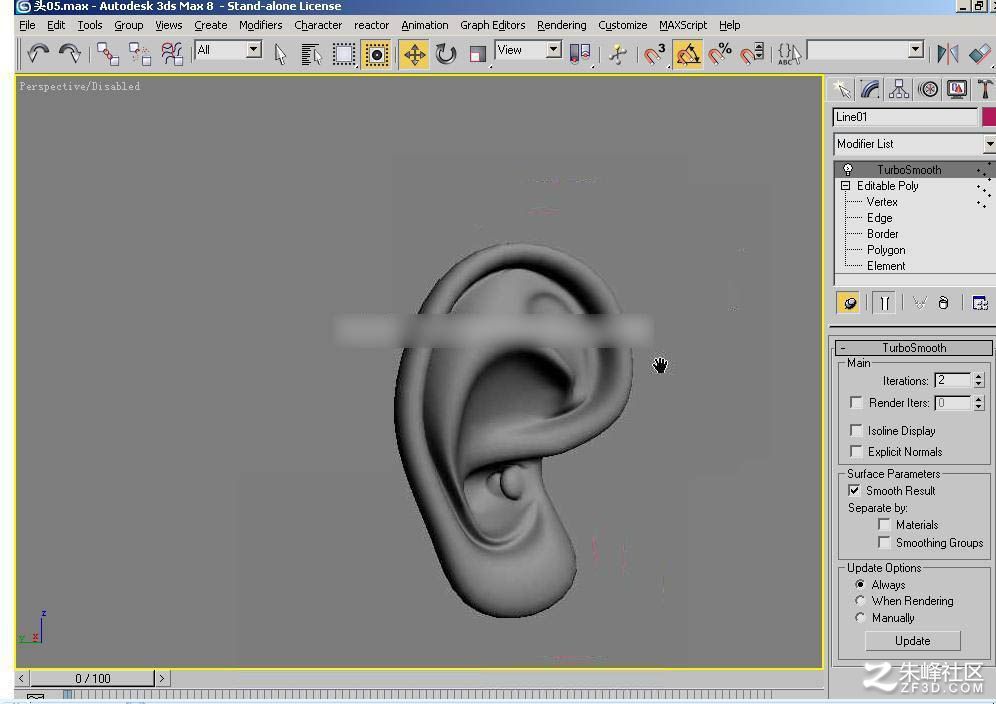Switch to the Create command panel tab
Image resolution: width=996 pixels, height=704 pixels.
842,90
